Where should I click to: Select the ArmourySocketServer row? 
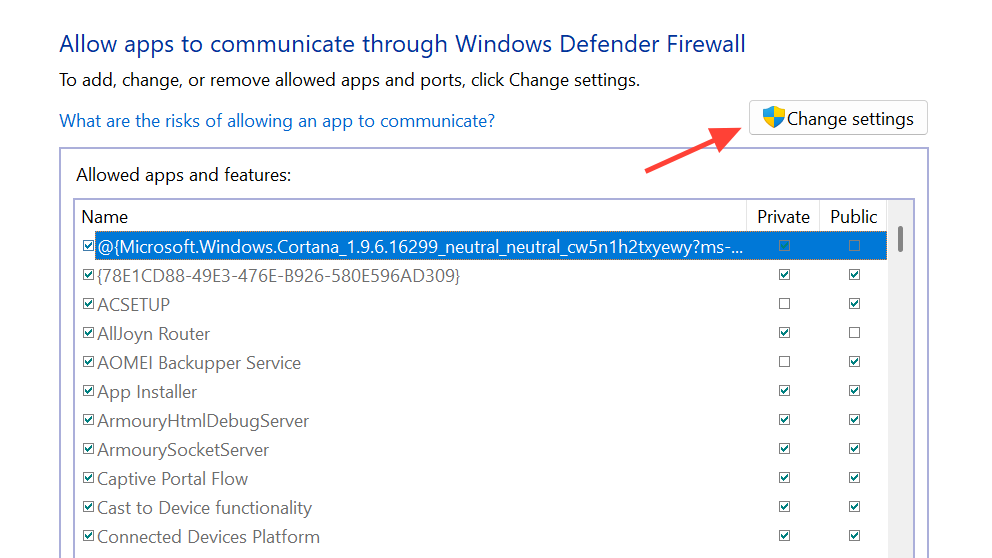pyautogui.click(x=183, y=450)
